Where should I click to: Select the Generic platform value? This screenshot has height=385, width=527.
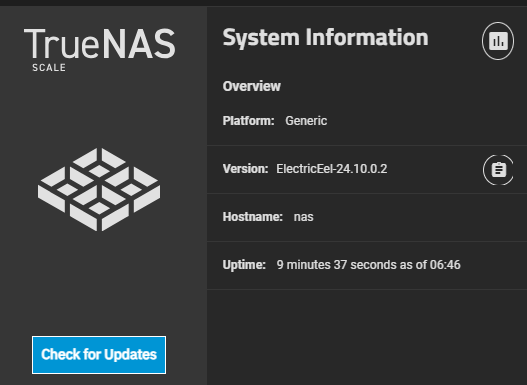pos(306,121)
